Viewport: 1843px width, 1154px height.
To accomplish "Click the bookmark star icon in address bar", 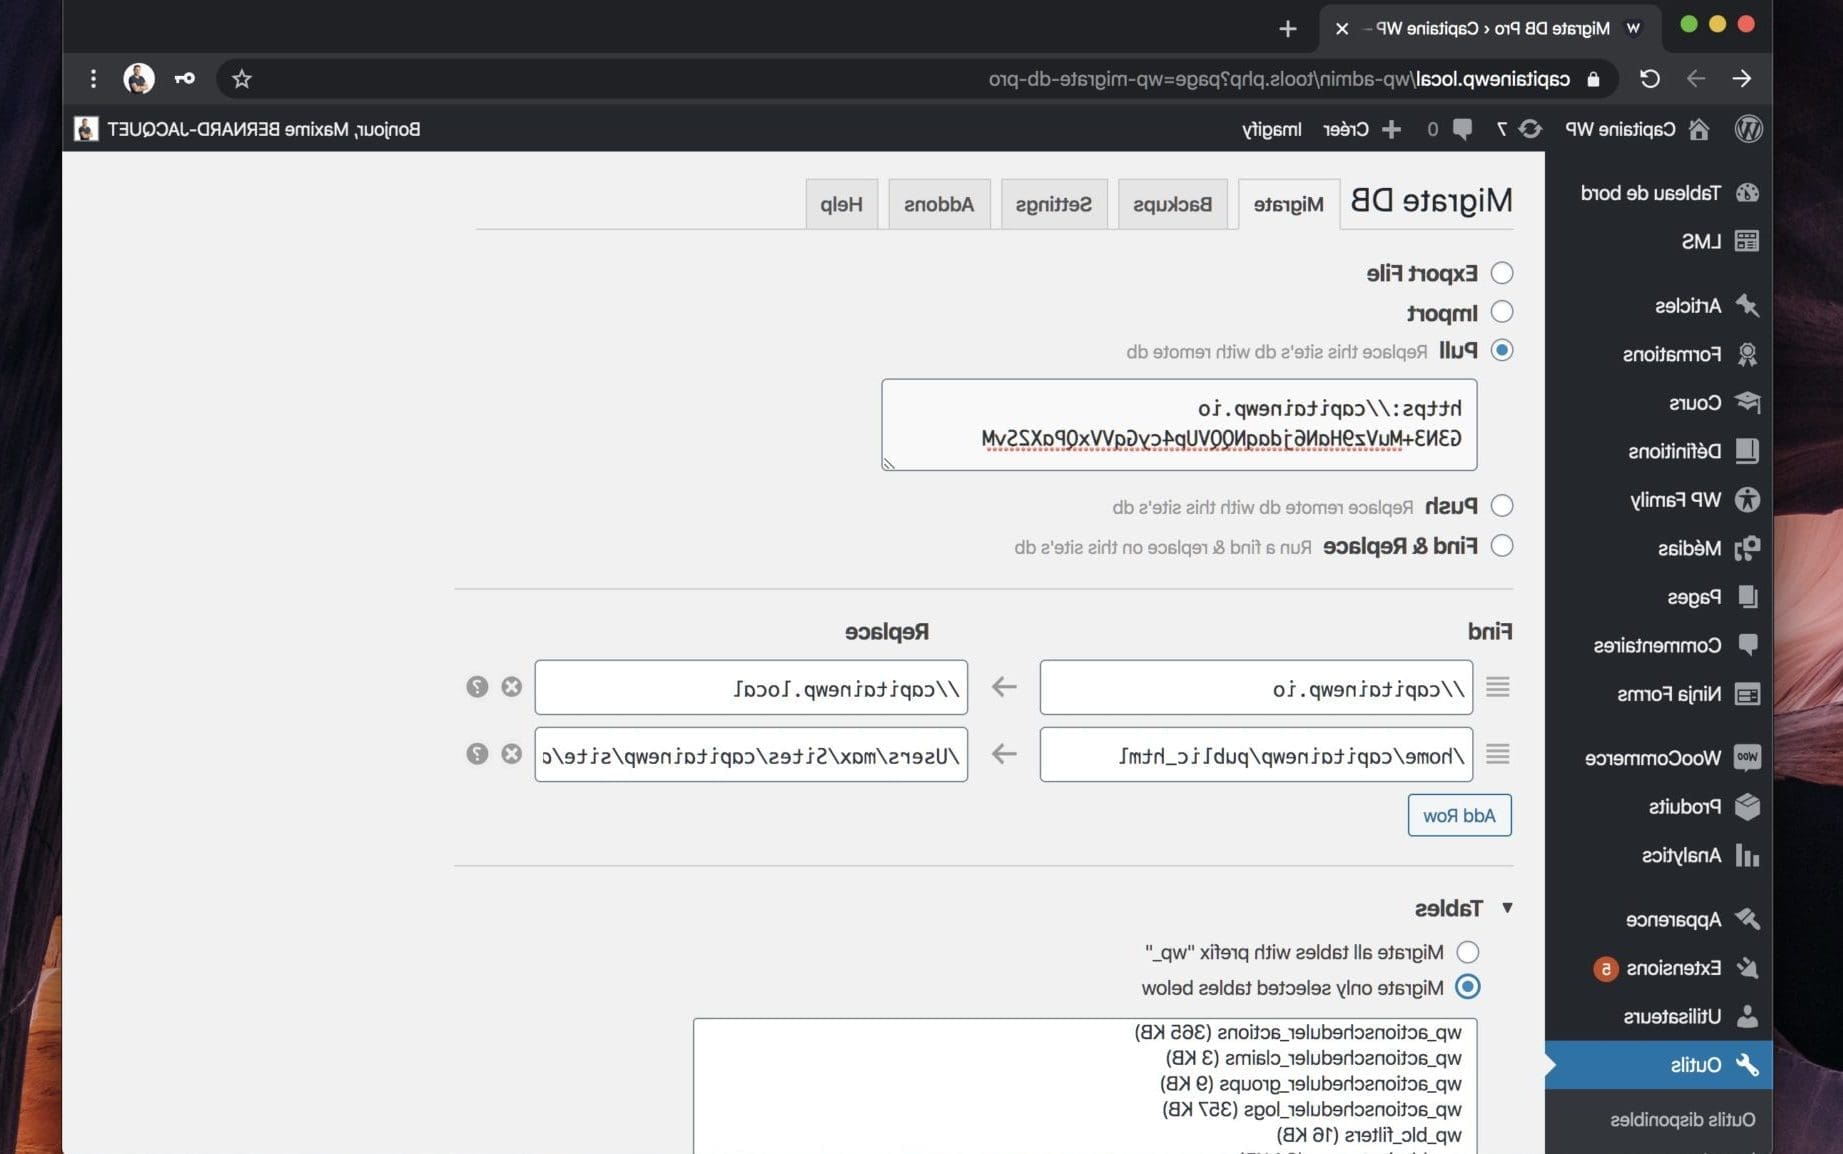I will [242, 79].
